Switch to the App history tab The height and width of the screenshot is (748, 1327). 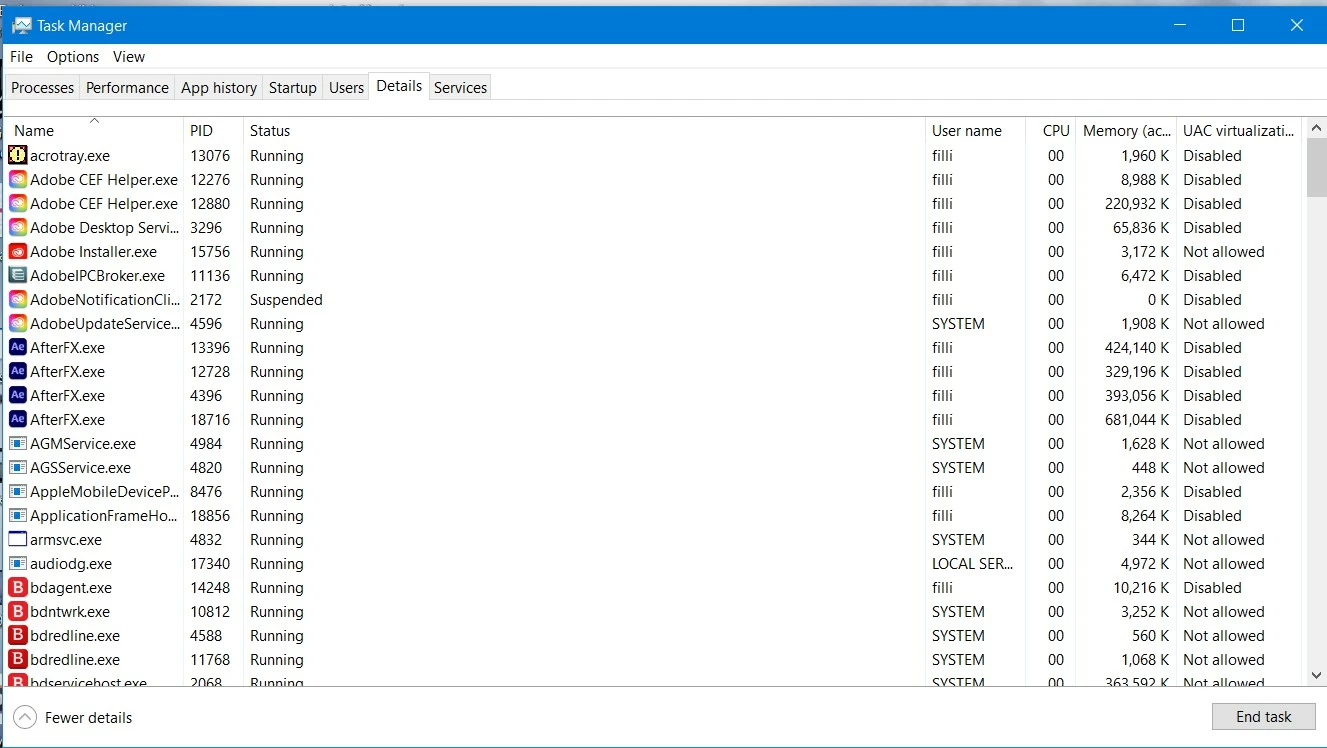point(219,88)
